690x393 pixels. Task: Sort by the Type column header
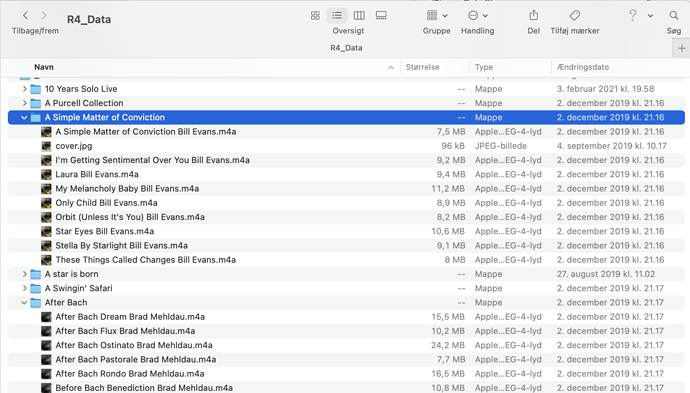pos(484,67)
